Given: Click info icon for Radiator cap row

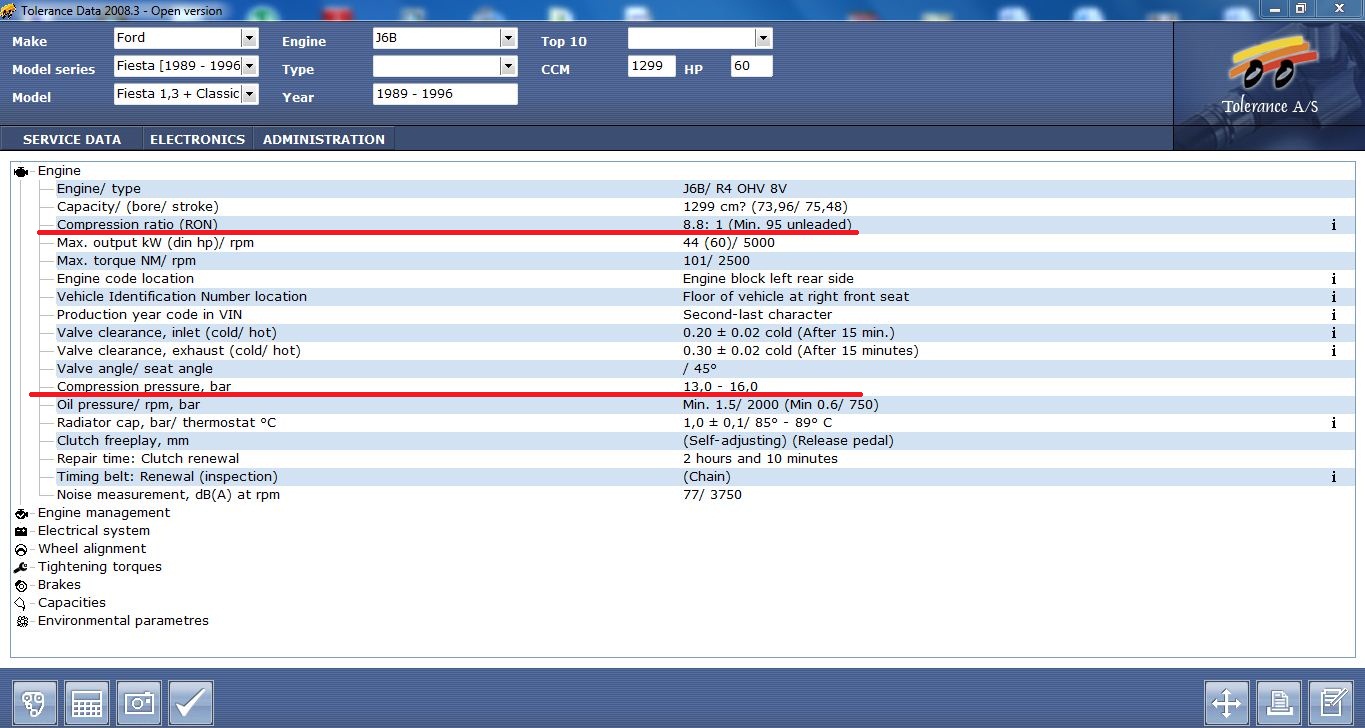Looking at the screenshot, I should 1334,423.
